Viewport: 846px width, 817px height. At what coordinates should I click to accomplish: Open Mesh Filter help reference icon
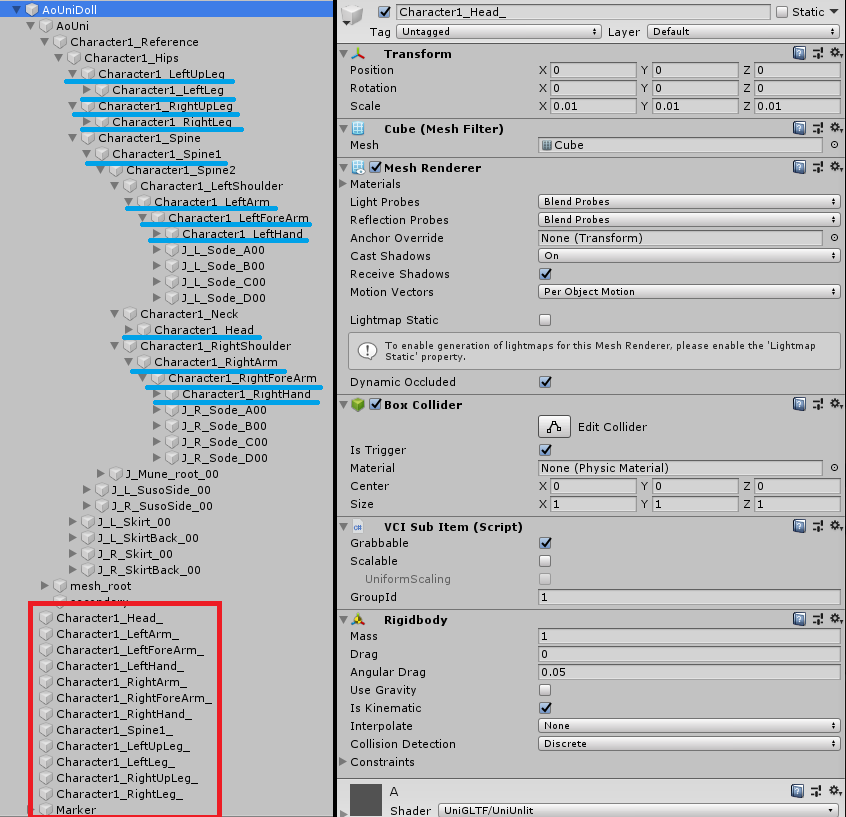pyautogui.click(x=799, y=128)
